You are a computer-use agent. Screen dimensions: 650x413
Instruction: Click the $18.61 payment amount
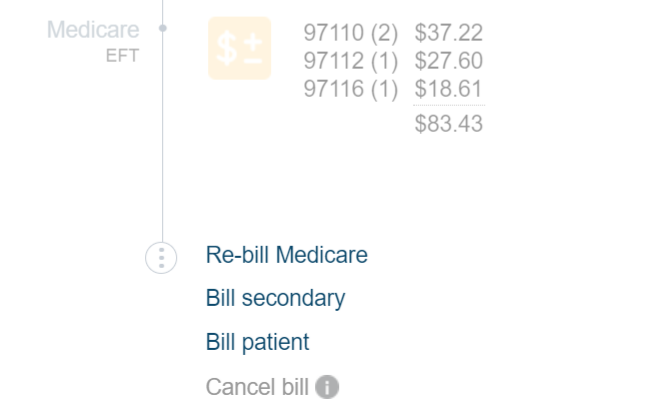click(448, 88)
